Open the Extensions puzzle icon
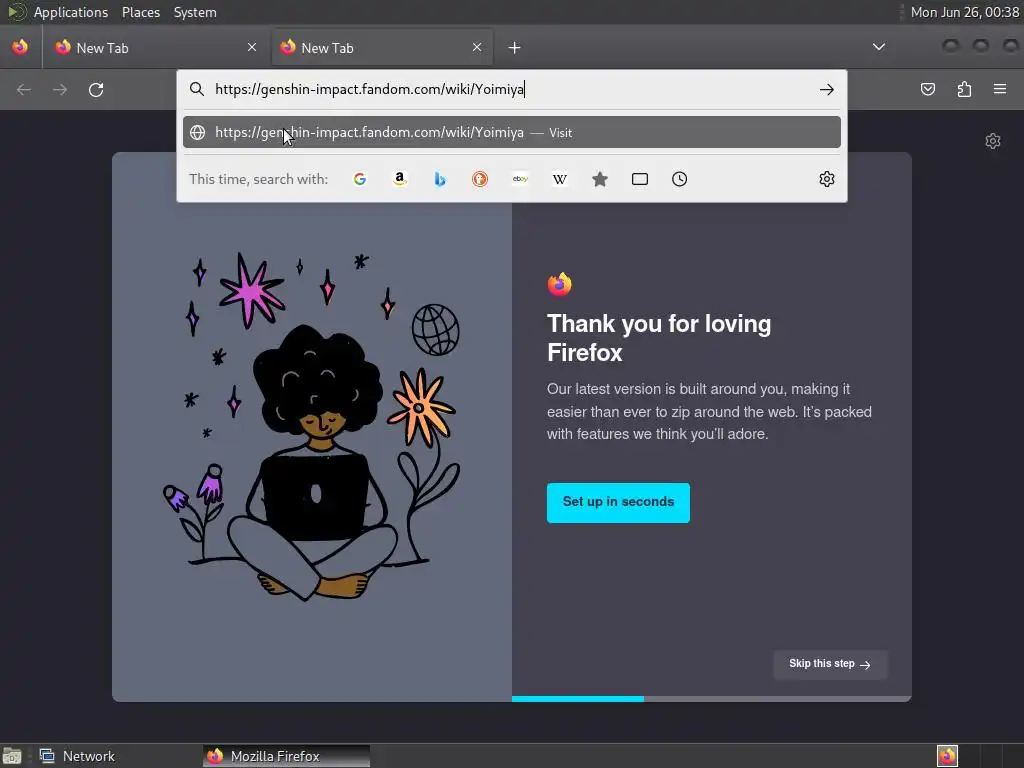Viewport: 1024px width, 768px height. point(964,89)
